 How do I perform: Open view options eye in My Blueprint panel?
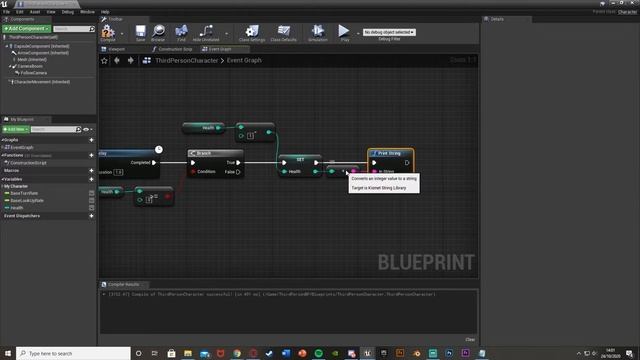click(87, 129)
